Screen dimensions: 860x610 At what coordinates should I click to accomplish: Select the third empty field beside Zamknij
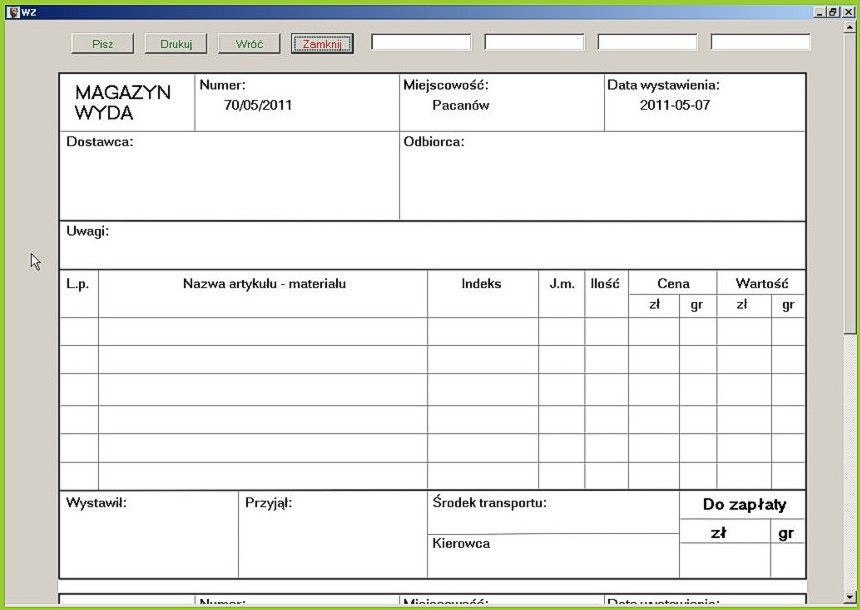(647, 42)
